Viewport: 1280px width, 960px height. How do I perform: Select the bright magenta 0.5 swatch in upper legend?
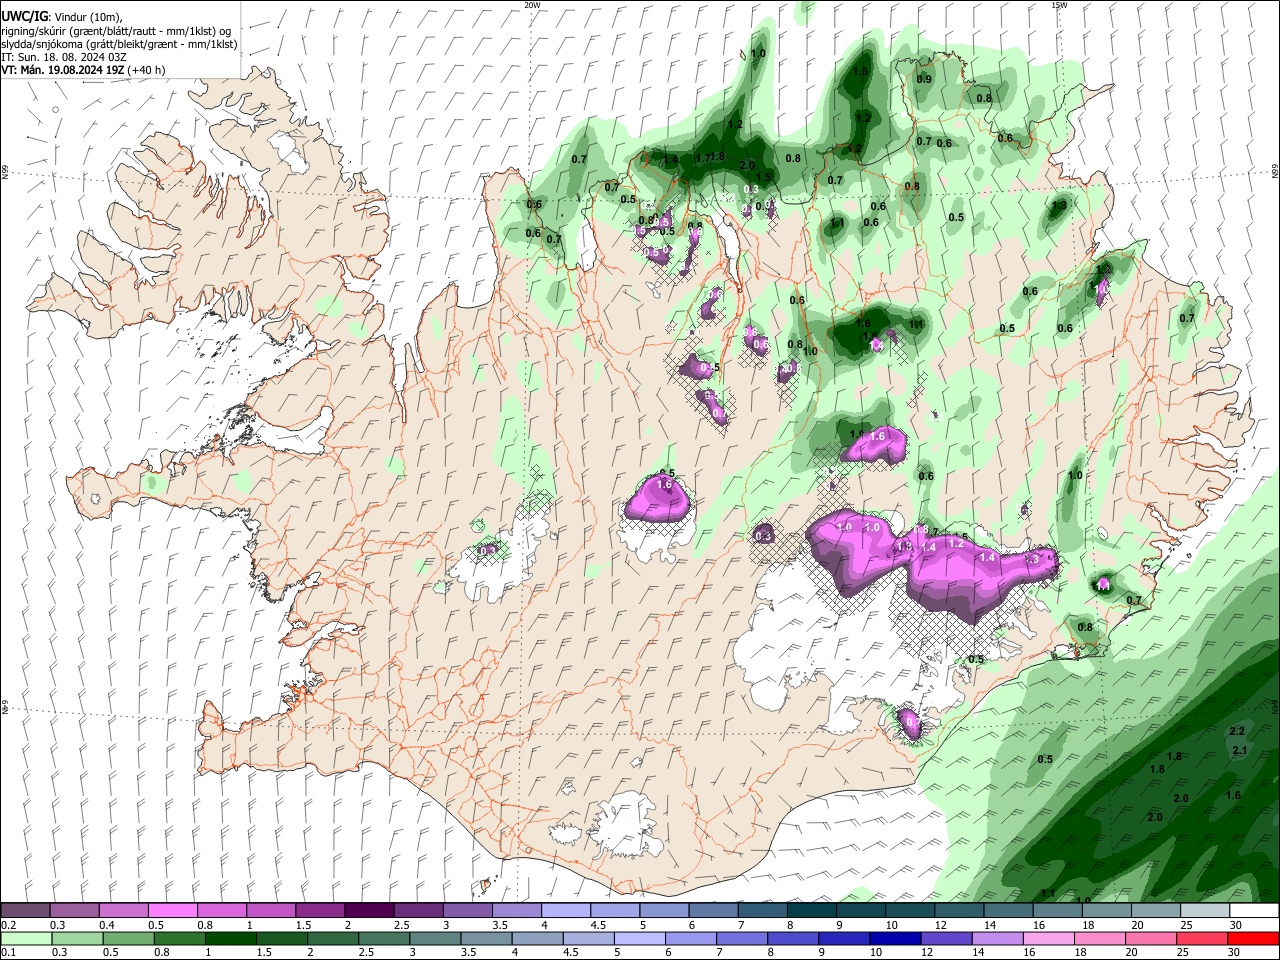(172, 911)
